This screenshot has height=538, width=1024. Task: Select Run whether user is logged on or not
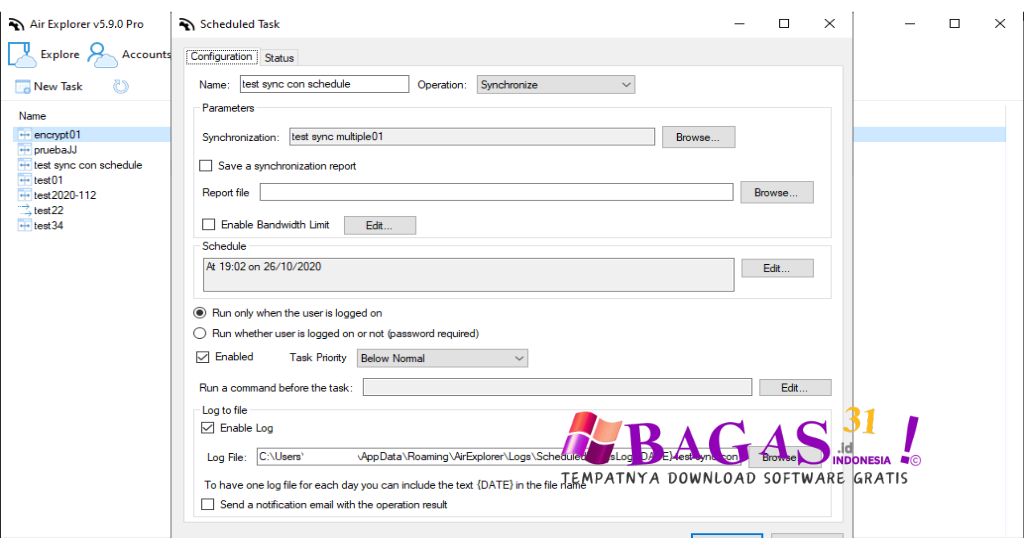click(200, 333)
